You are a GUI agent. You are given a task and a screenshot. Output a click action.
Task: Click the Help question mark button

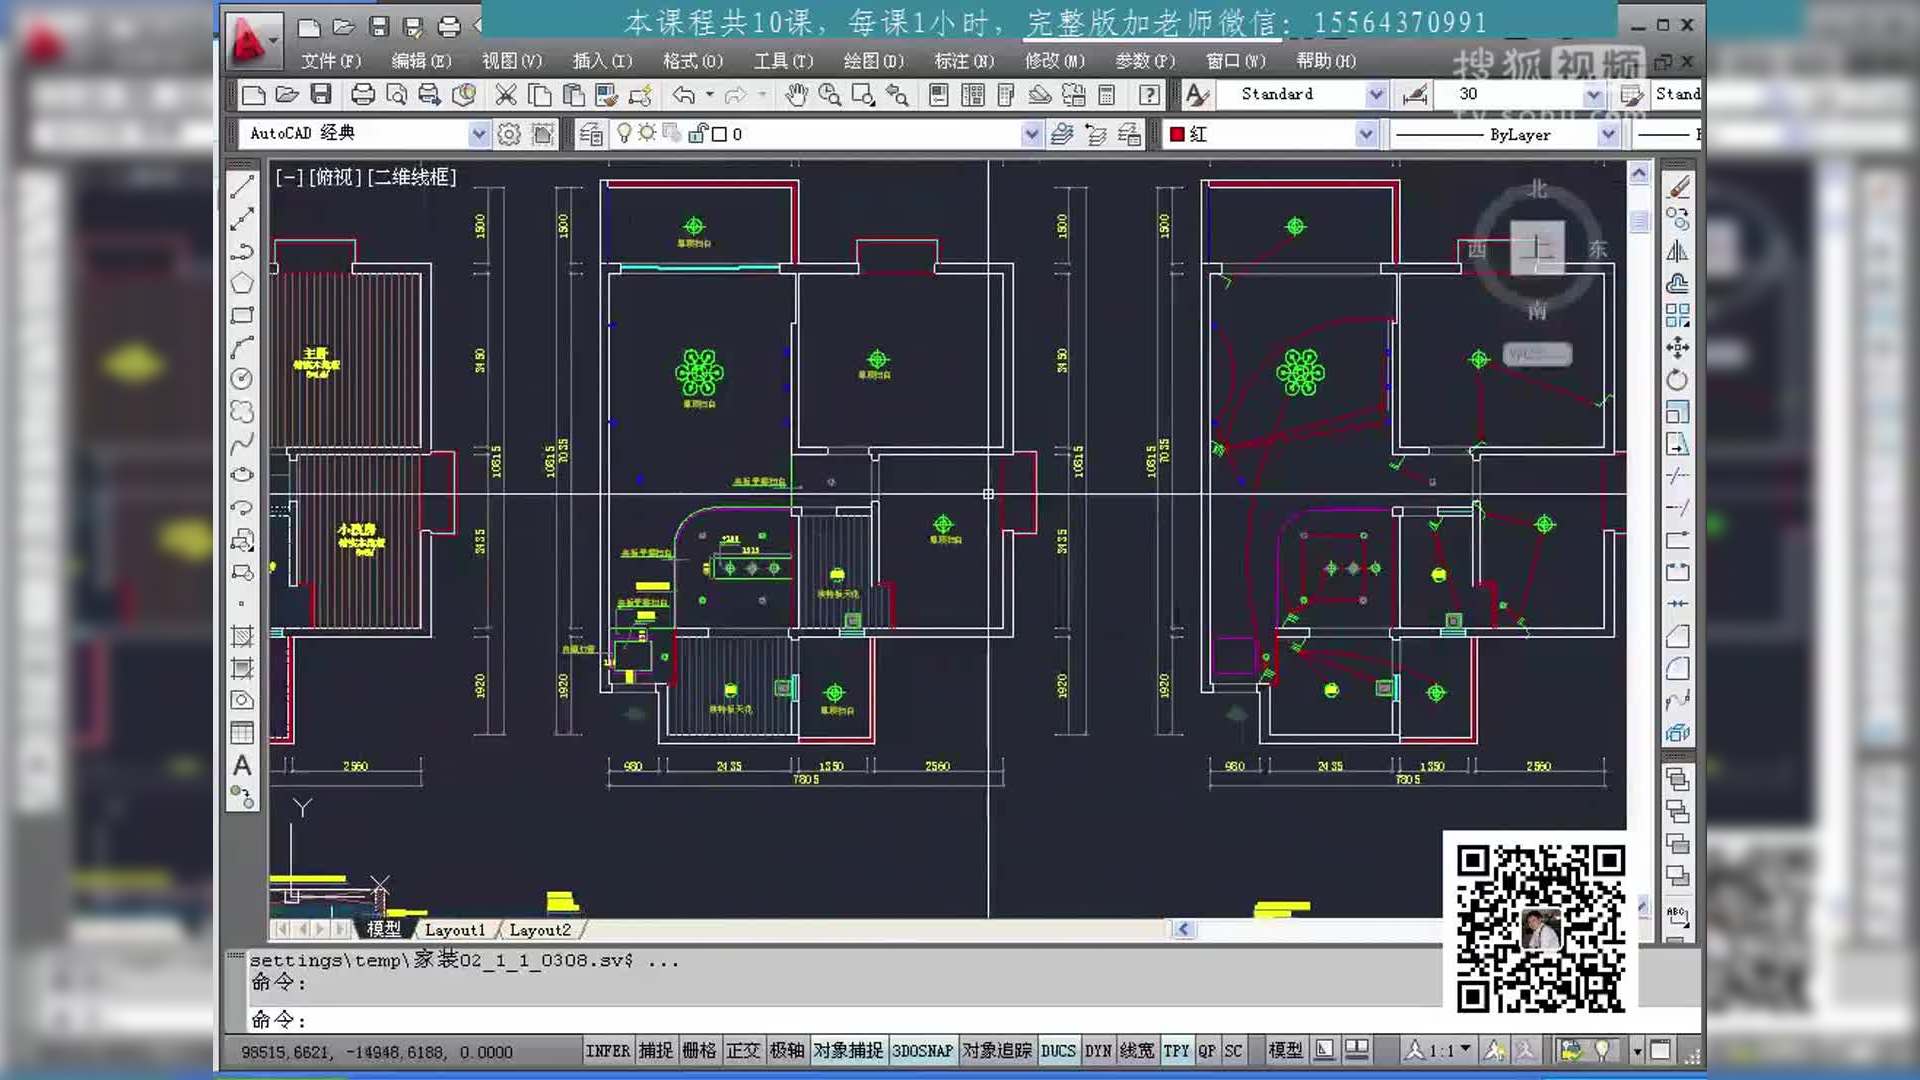pos(1148,95)
